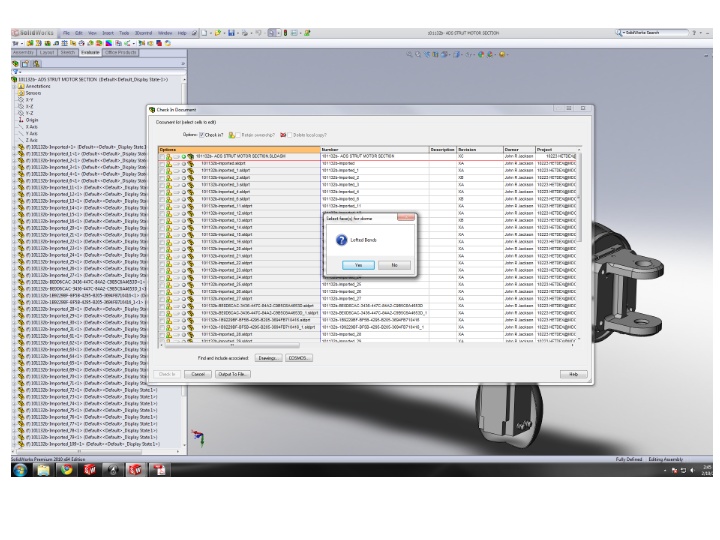Click the Print toolbar icon
The image size is (720, 540).
(x=245, y=33)
